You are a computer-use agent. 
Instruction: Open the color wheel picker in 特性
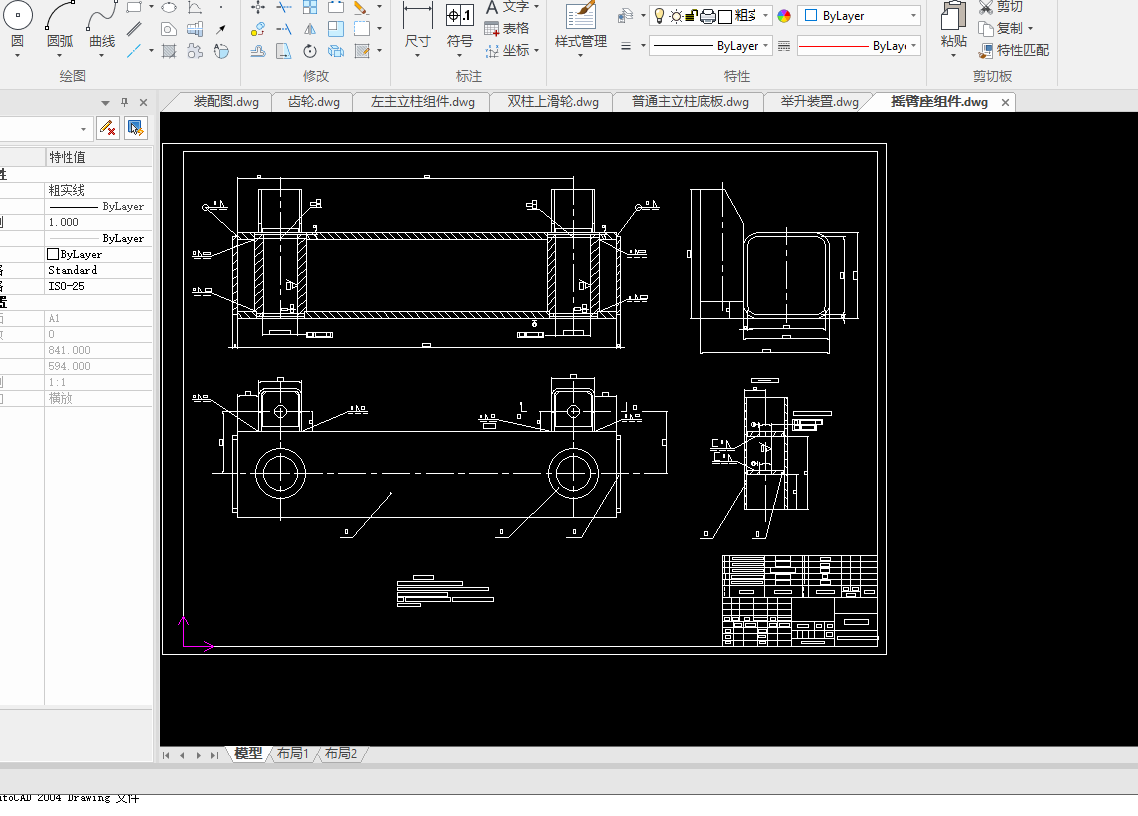(x=784, y=16)
